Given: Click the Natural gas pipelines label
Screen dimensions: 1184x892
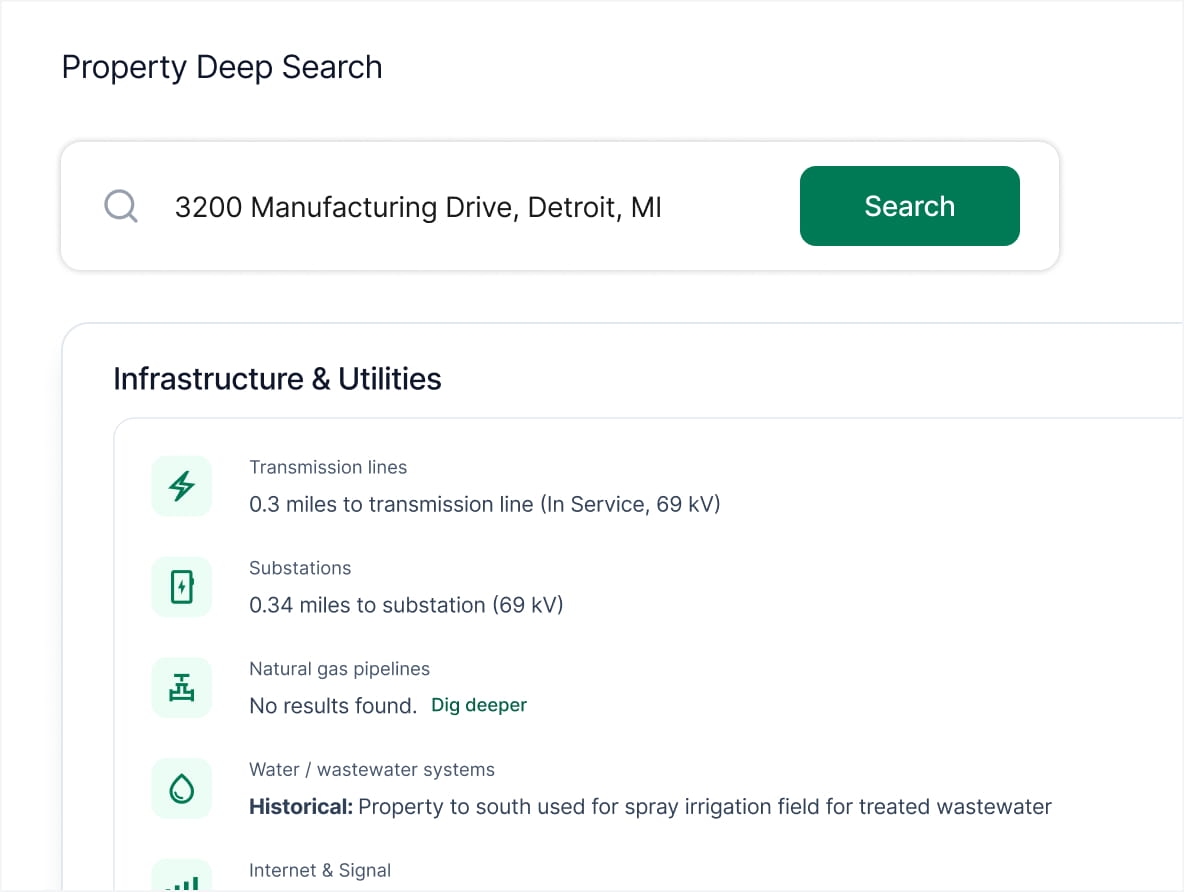Looking at the screenshot, I should tap(339, 669).
